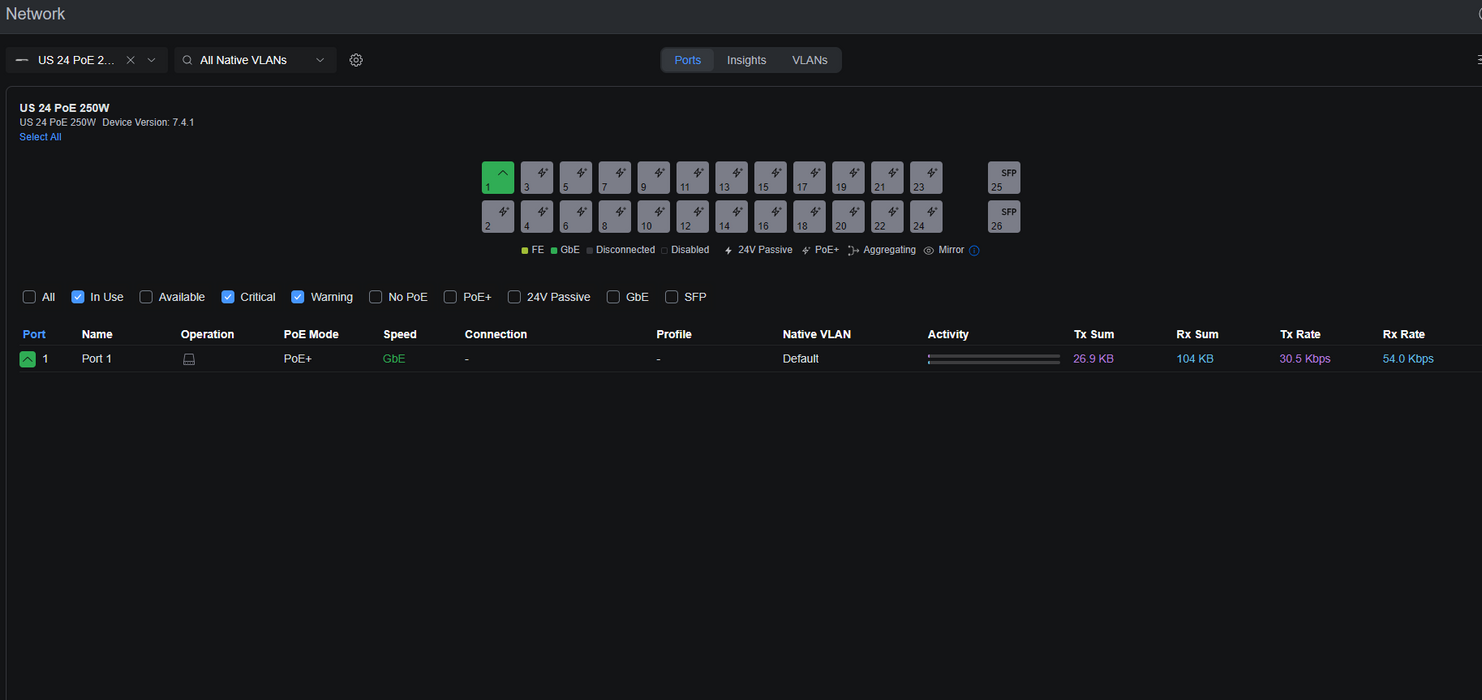Select SFP port 26 icon
The image size is (1482, 700).
(x=1004, y=217)
